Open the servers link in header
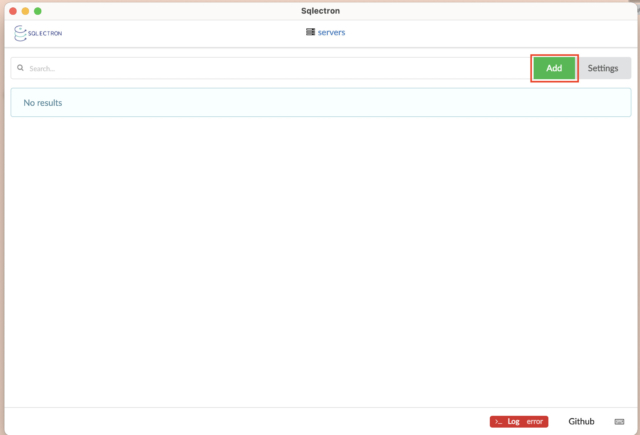 pos(331,32)
